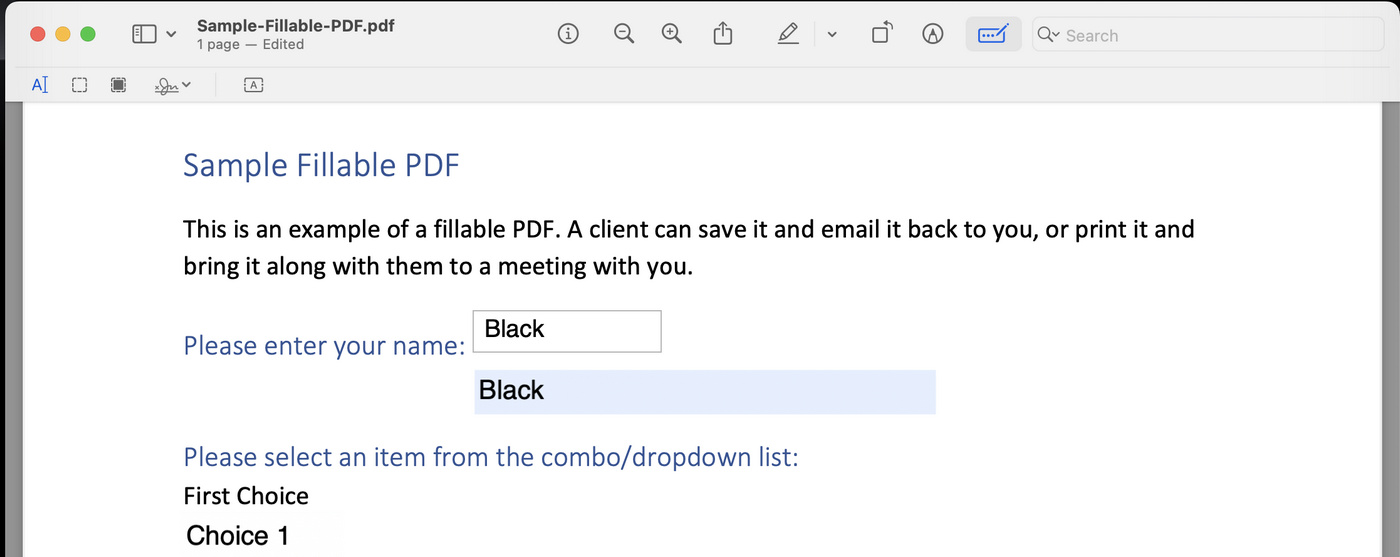Image resolution: width=1400 pixels, height=557 pixels.
Task: Open the Choice 1 combo box
Action: 262,536
